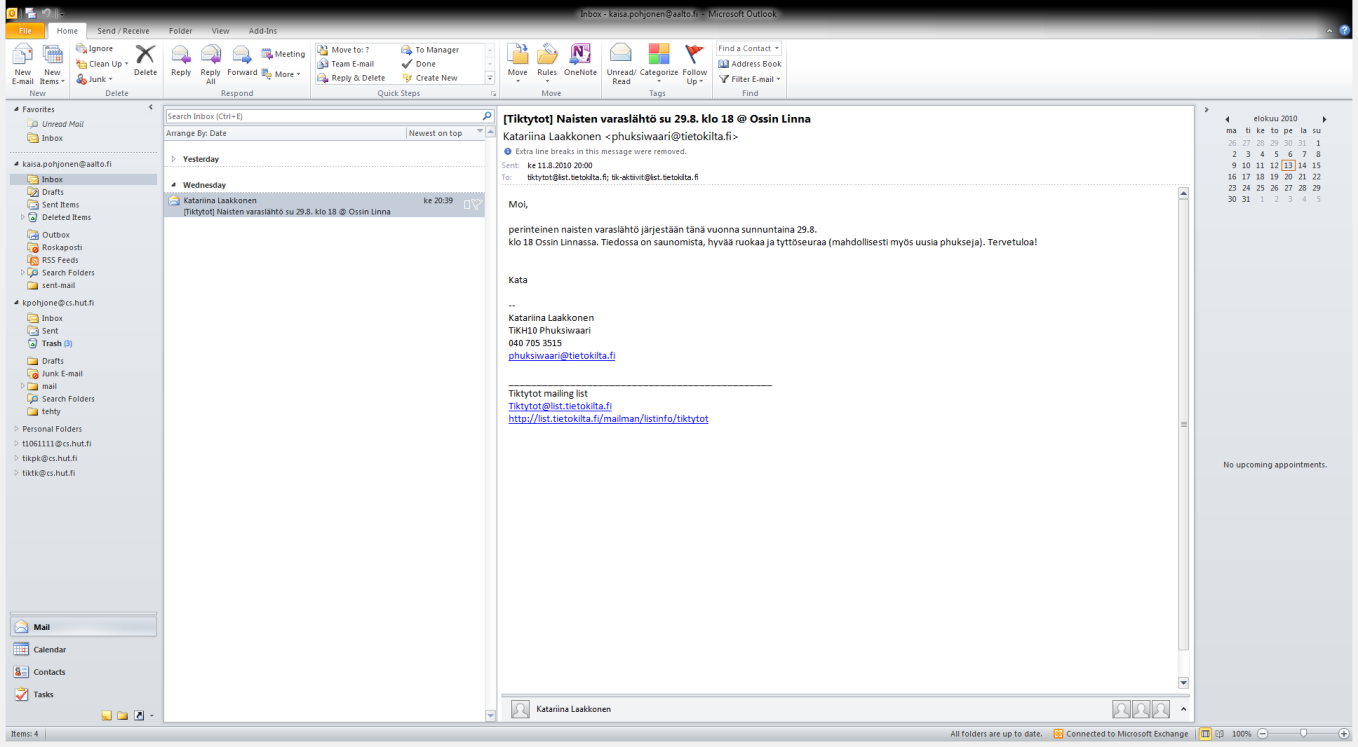Image resolution: width=1358 pixels, height=747 pixels.
Task: Click the Search Inbox field
Action: point(325,116)
